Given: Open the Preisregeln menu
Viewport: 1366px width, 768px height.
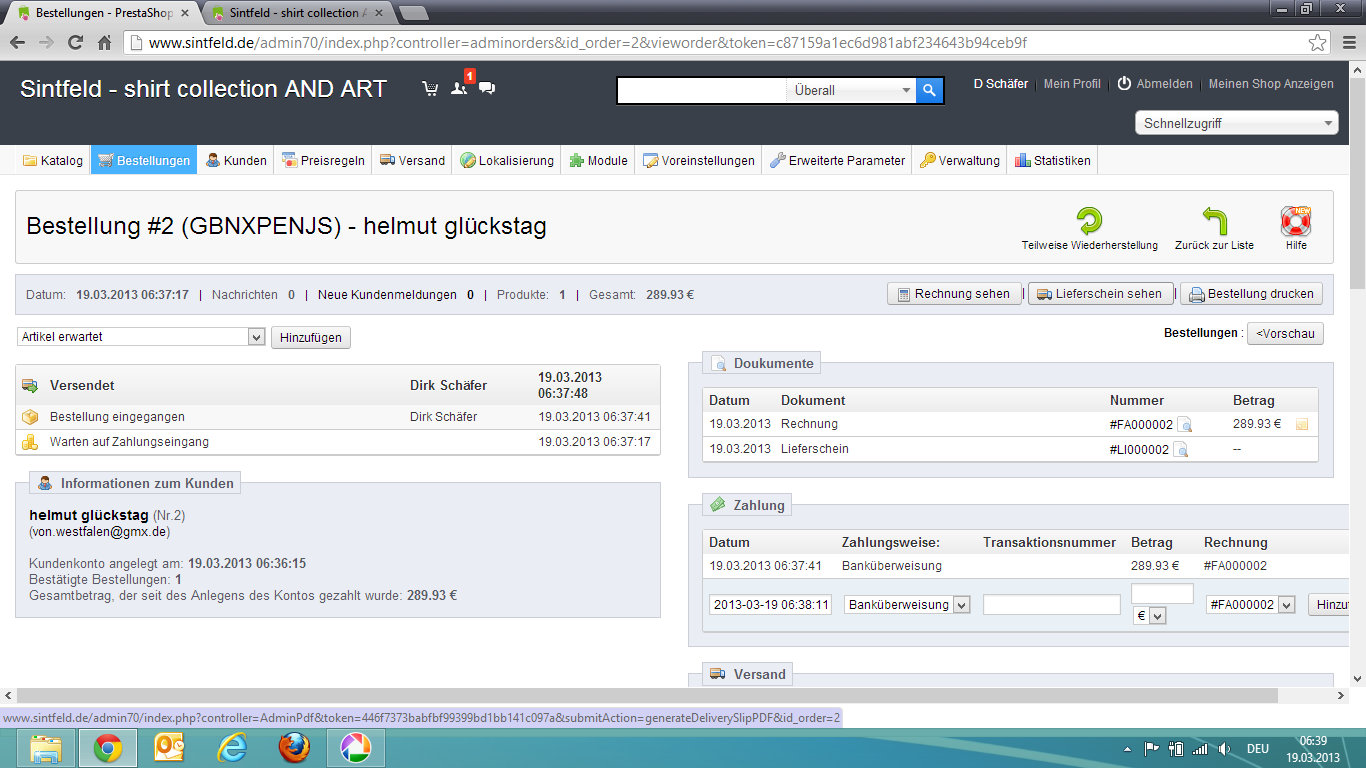Looking at the screenshot, I should pyautogui.click(x=323, y=160).
